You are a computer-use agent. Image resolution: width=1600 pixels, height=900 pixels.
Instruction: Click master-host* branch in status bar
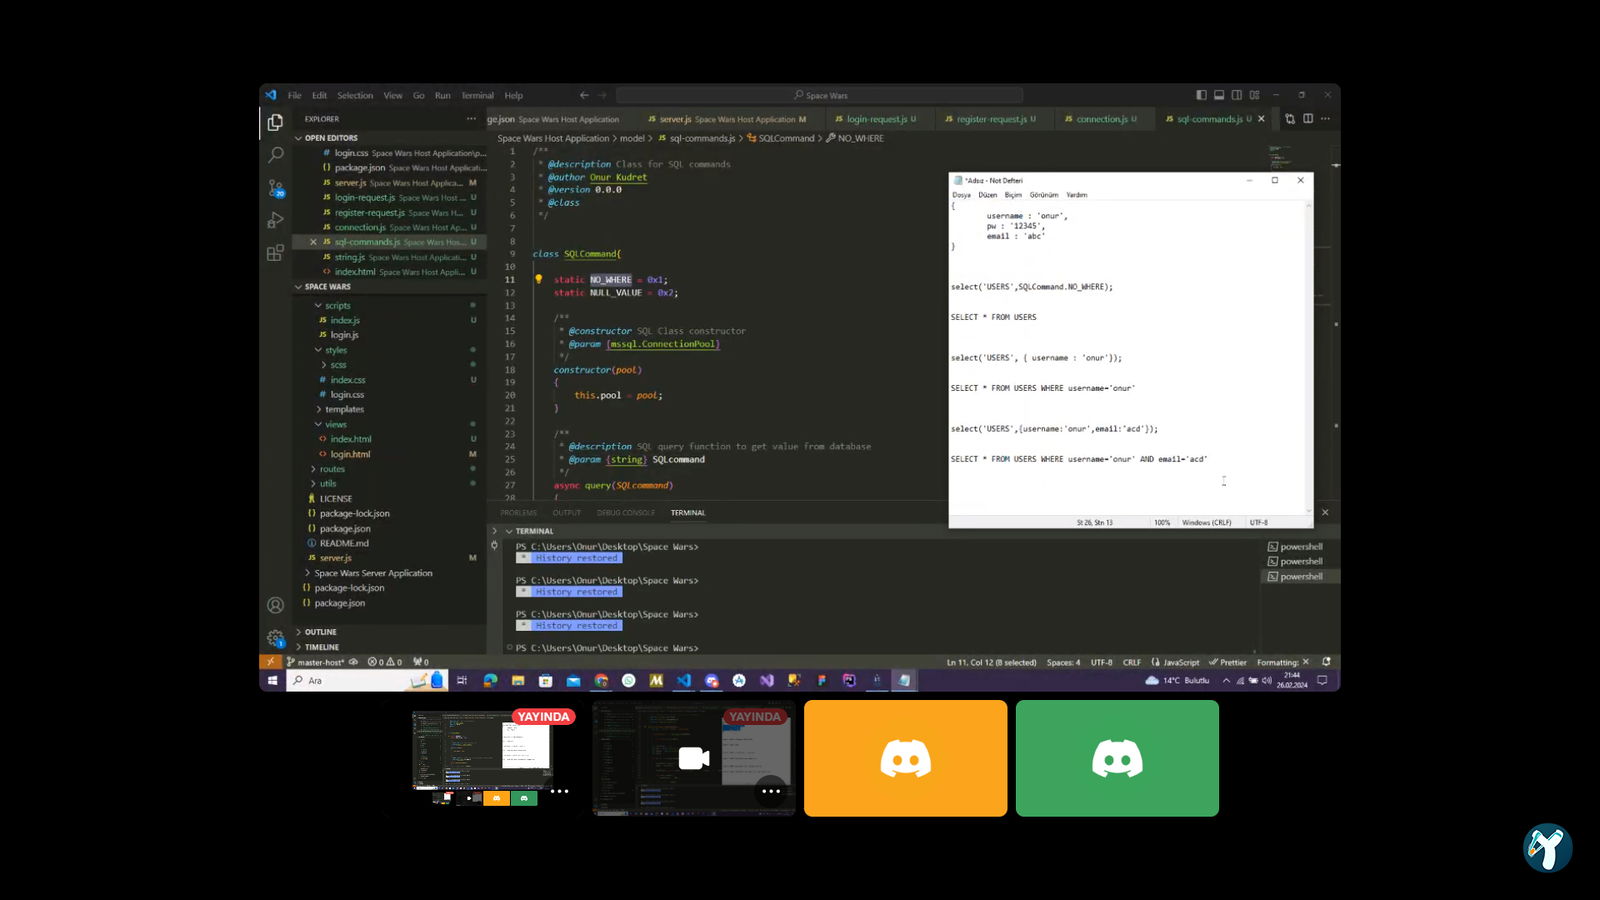click(x=316, y=662)
